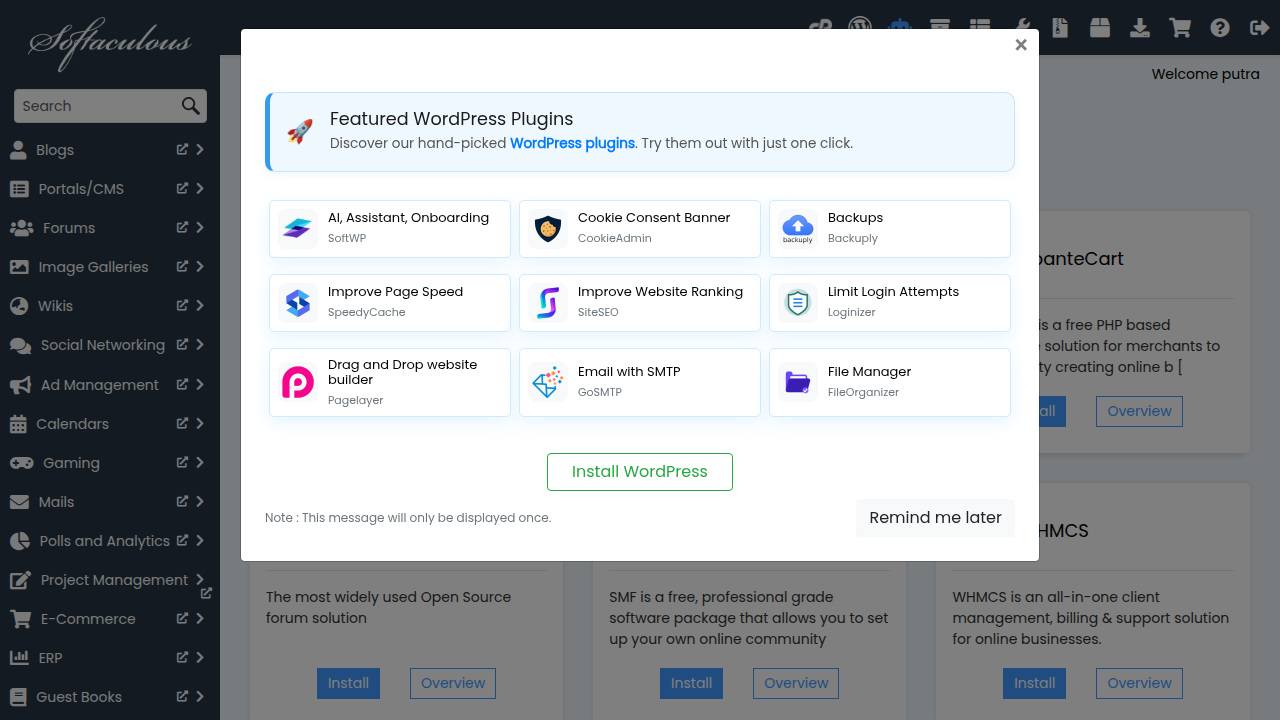Expand the ERP category chevron
Screen dimensions: 1280x720
(200, 657)
